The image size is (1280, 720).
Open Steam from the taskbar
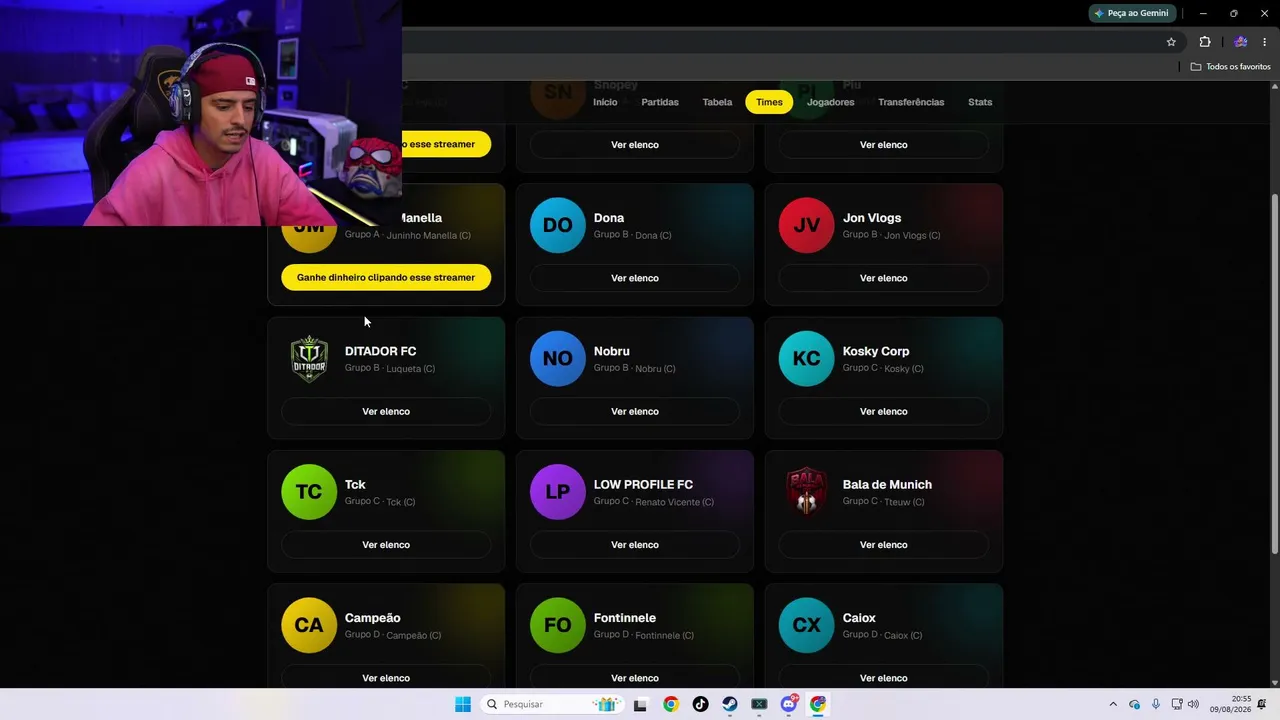coord(730,704)
